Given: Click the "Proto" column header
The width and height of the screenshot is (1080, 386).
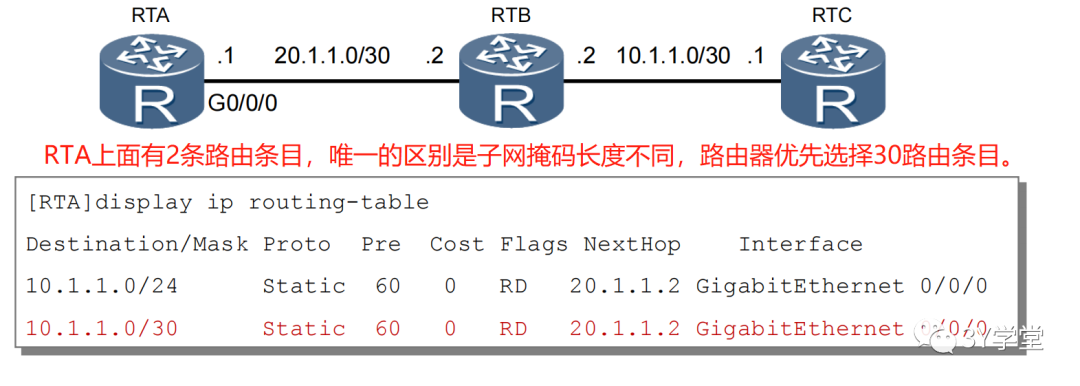Looking at the screenshot, I should click(x=297, y=244).
